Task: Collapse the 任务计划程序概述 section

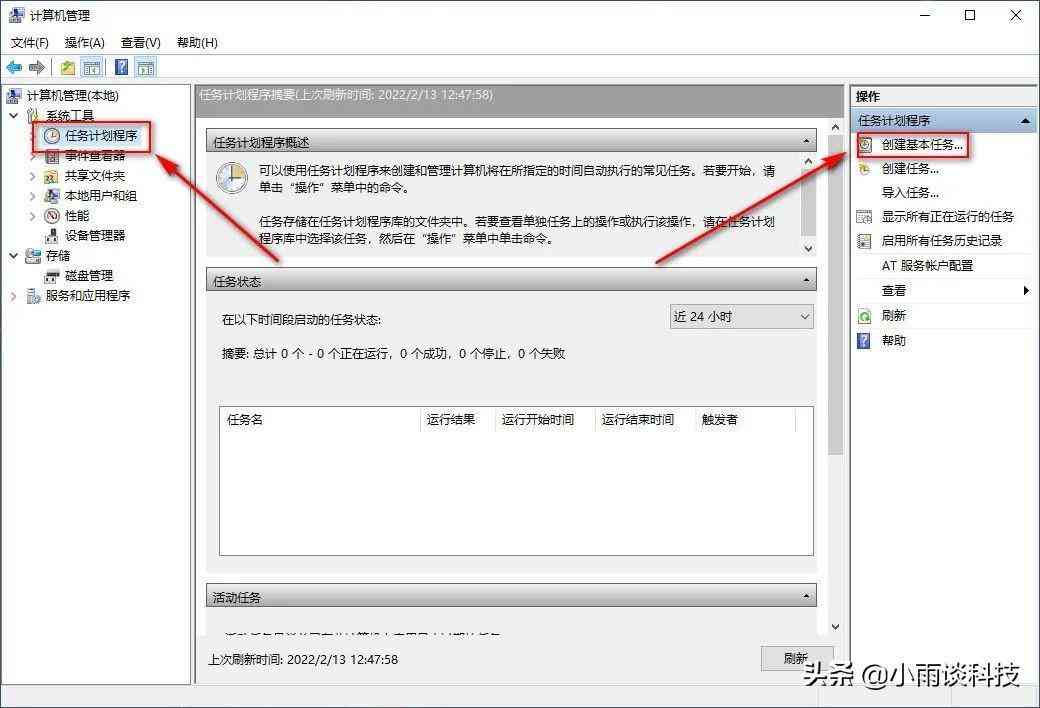Action: (806, 141)
